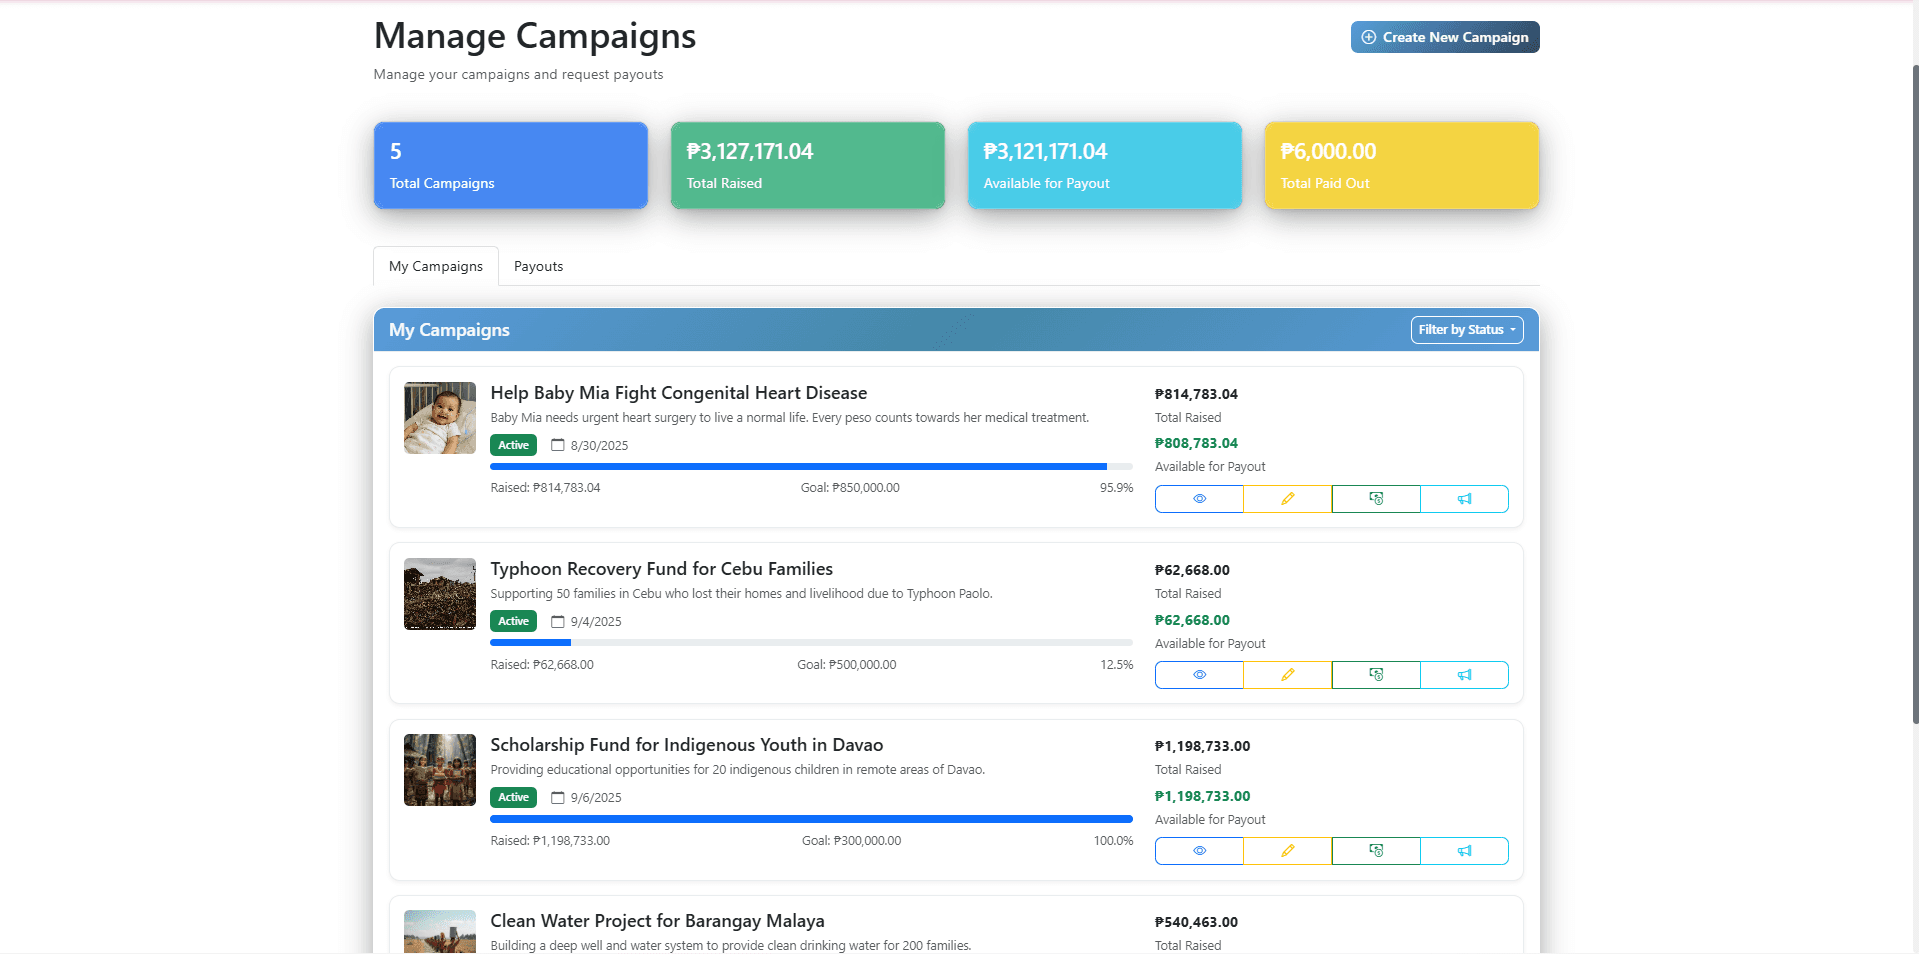Open the Typhoon Recovery Fund for Cebu Families title

click(662, 569)
